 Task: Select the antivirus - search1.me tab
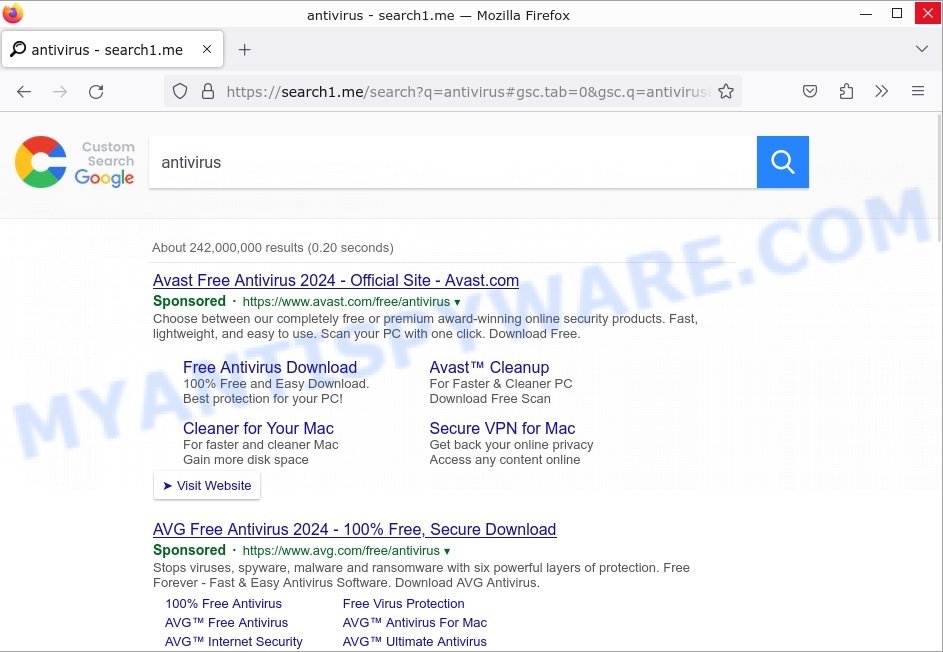[x=112, y=49]
